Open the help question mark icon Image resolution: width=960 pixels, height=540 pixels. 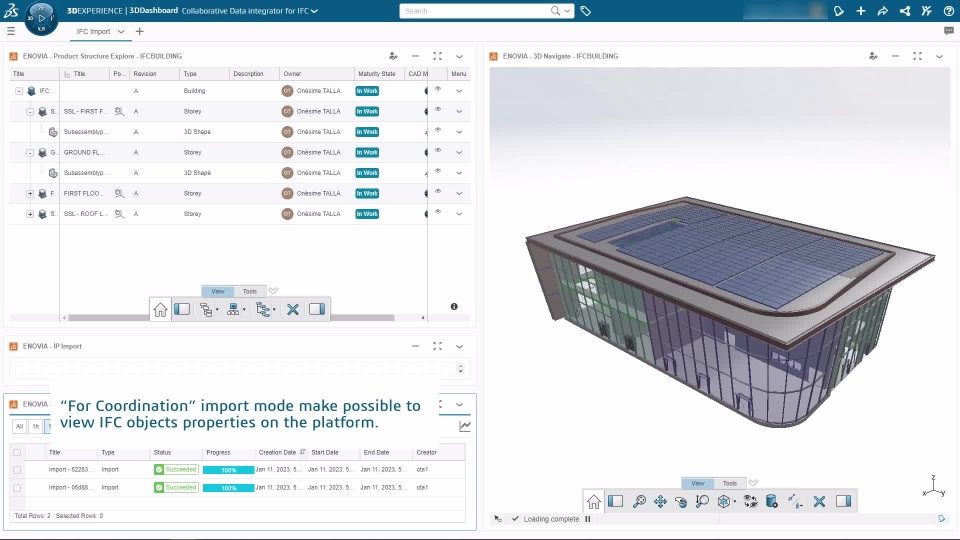point(948,11)
